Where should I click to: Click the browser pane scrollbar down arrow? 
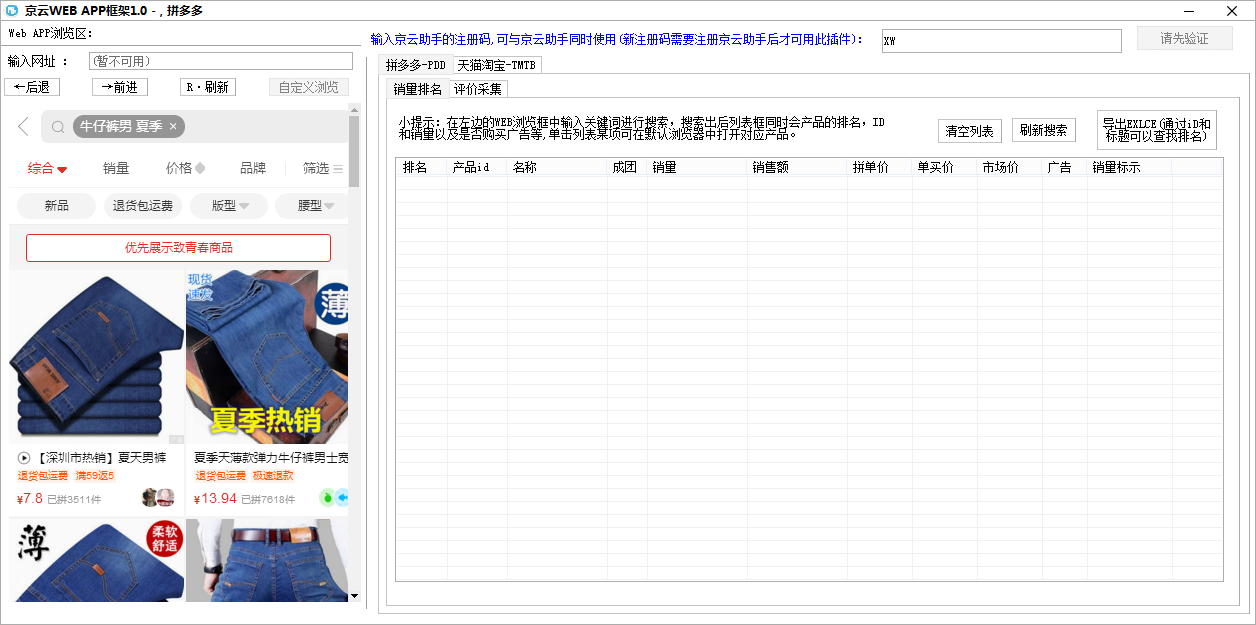coord(354,596)
